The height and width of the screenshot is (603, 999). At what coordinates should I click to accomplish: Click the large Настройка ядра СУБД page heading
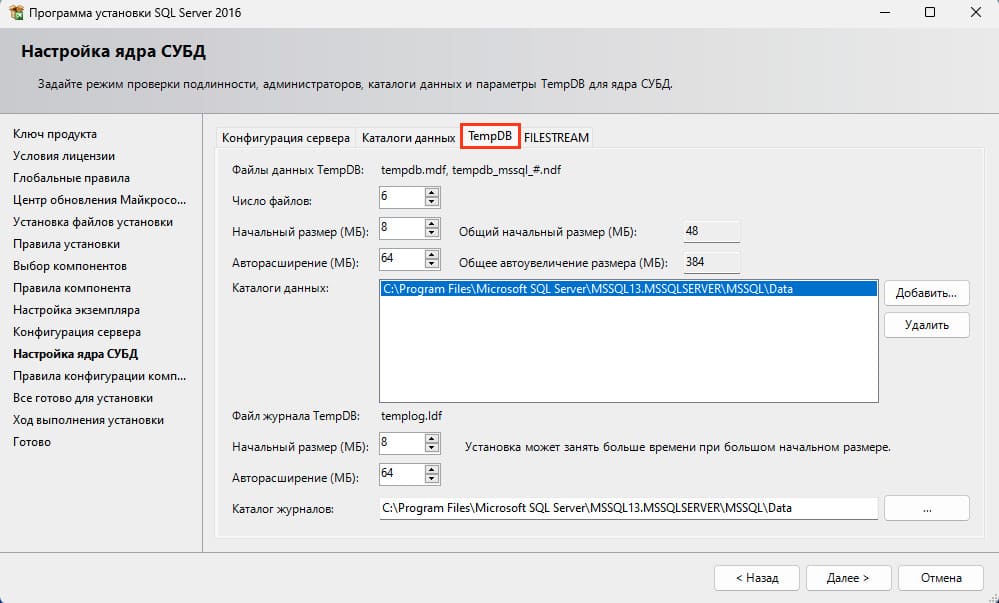coord(113,52)
